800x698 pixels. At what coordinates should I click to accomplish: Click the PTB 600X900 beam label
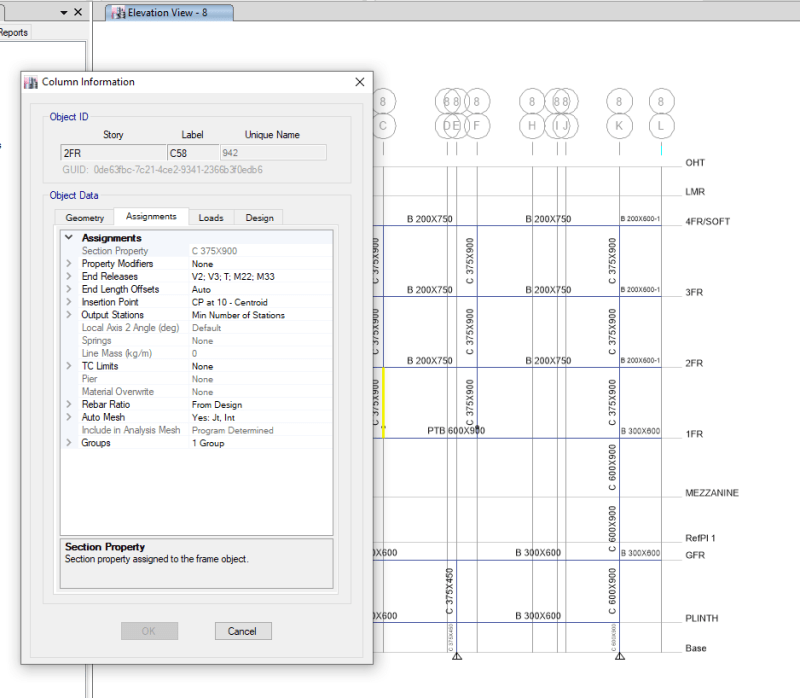click(456, 431)
